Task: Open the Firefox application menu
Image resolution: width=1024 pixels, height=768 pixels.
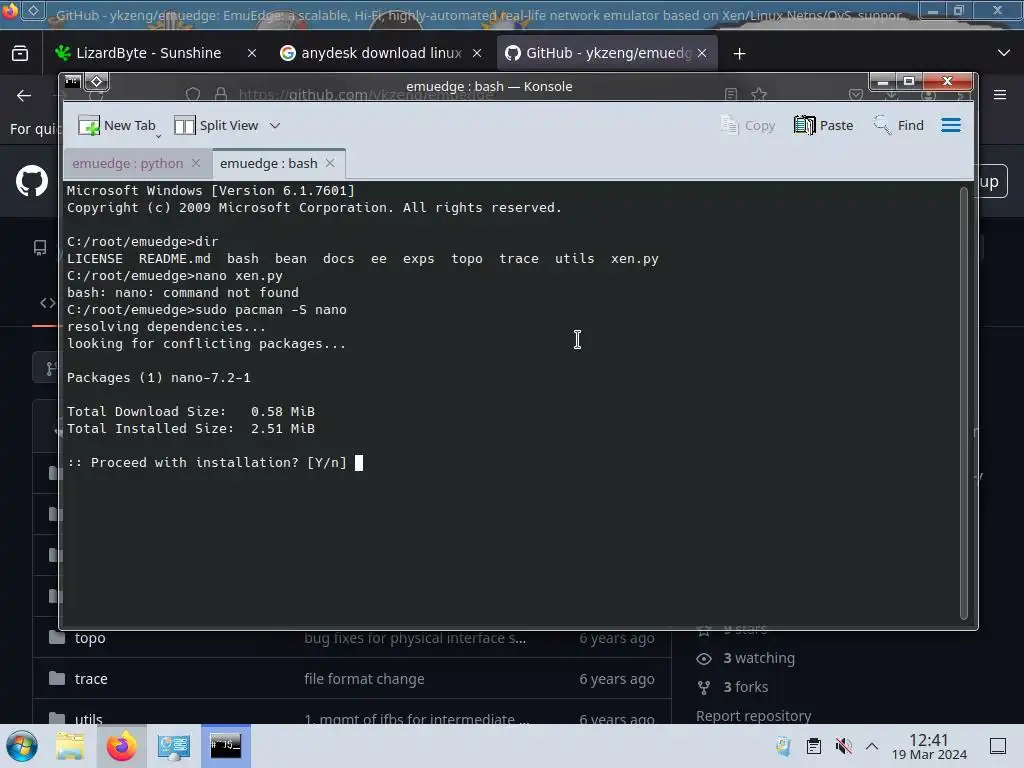Action: click(x=1000, y=95)
